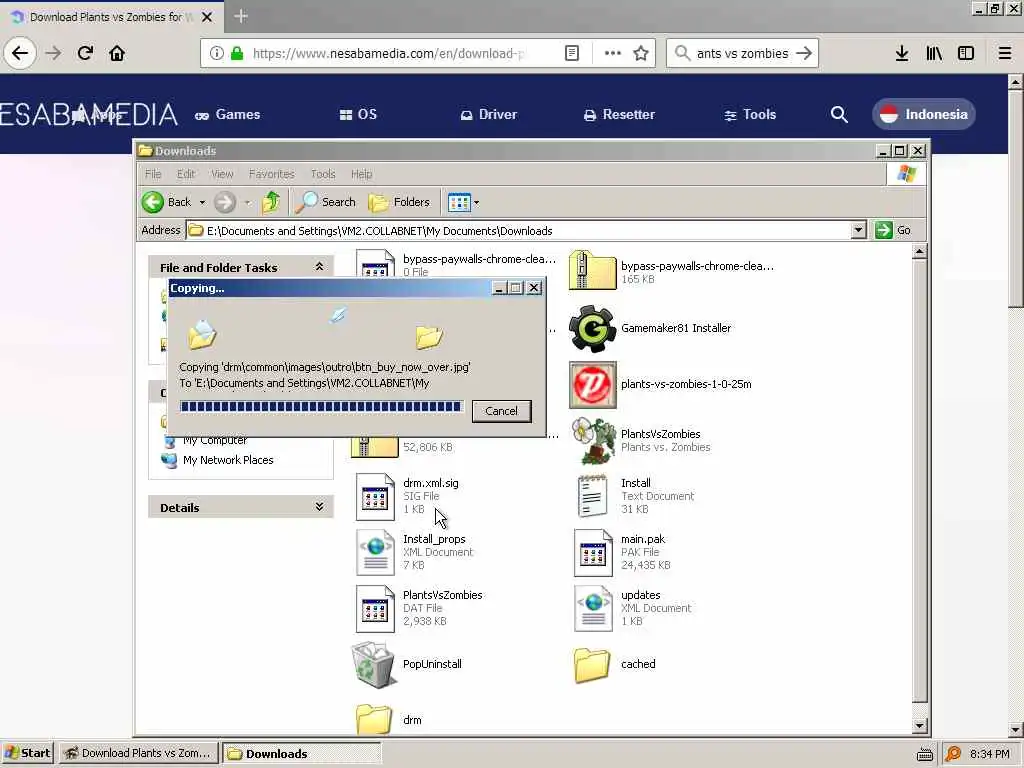Select main.pak file icon
Screen dimensions: 1024x768
click(x=593, y=552)
